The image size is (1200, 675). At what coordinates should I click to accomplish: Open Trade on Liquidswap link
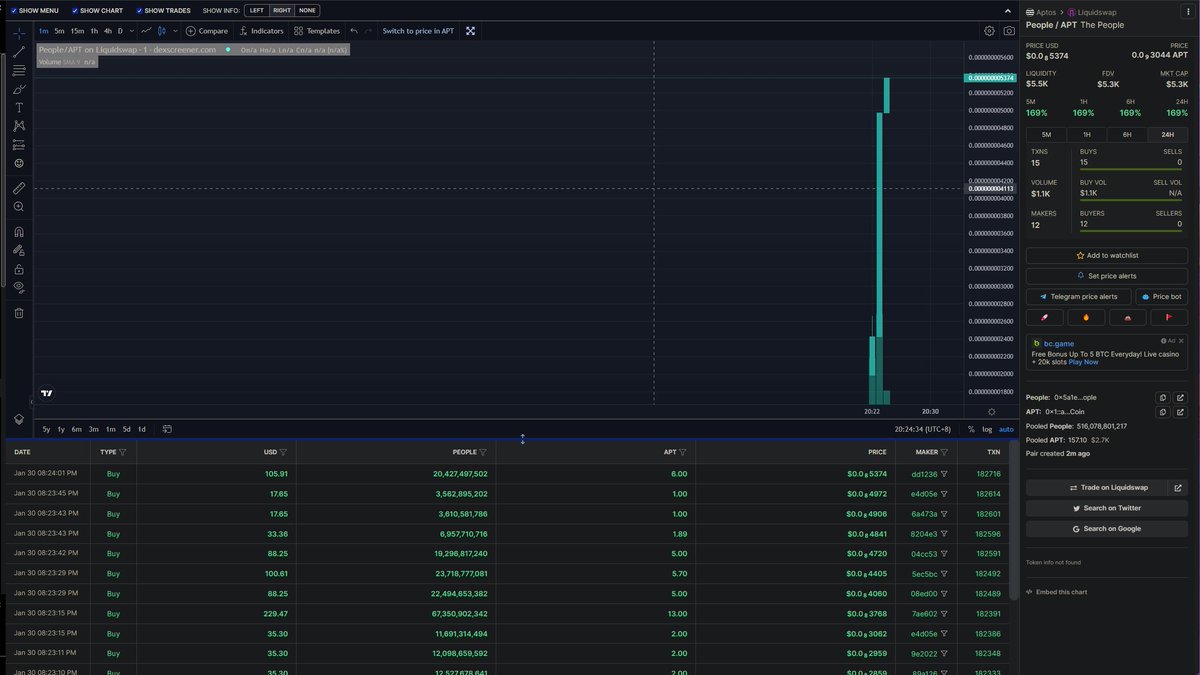click(x=1107, y=488)
